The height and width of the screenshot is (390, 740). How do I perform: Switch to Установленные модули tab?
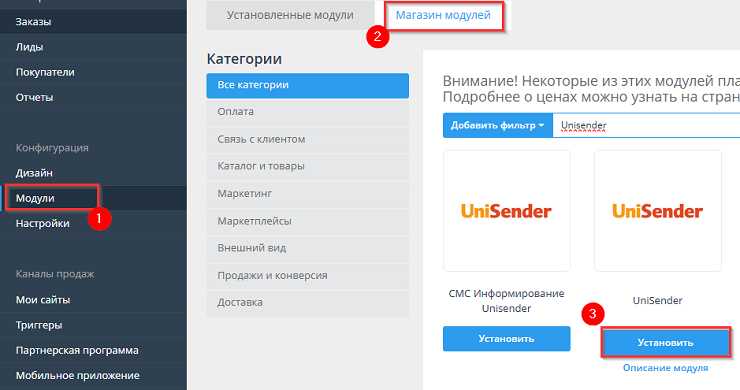point(290,15)
